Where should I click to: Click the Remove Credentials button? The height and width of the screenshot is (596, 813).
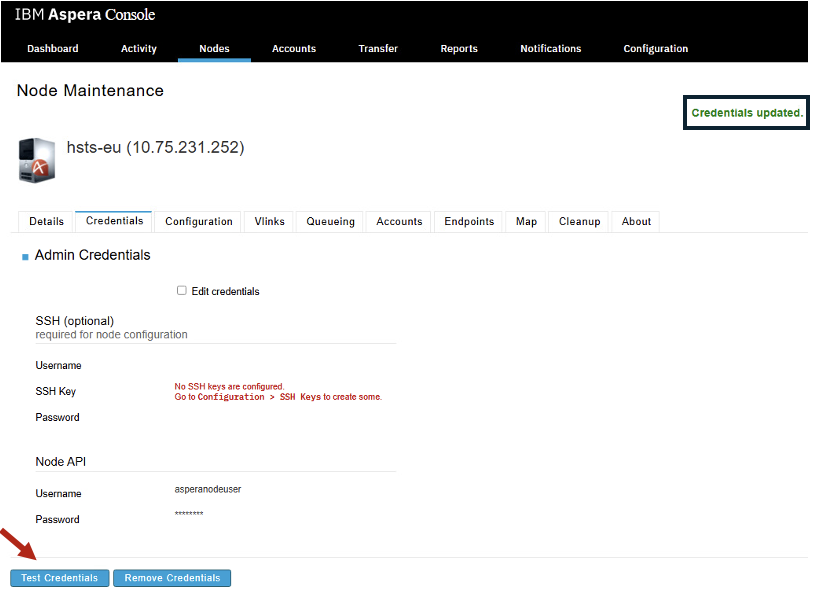172,578
